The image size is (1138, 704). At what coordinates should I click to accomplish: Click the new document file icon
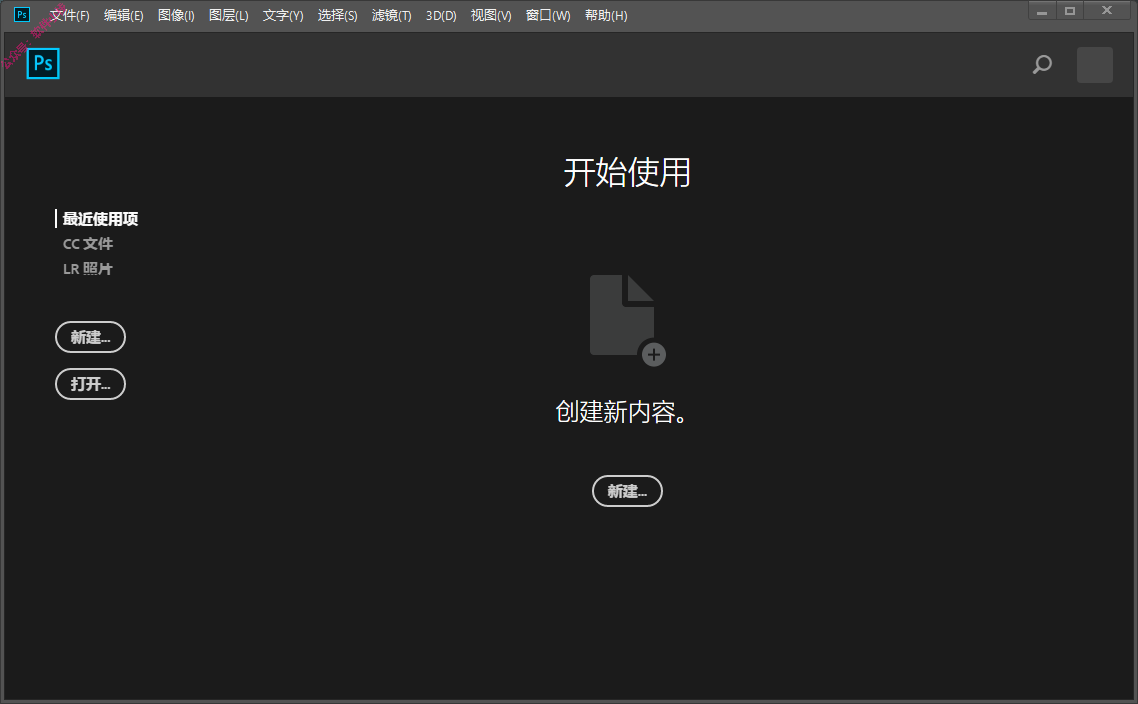628,320
